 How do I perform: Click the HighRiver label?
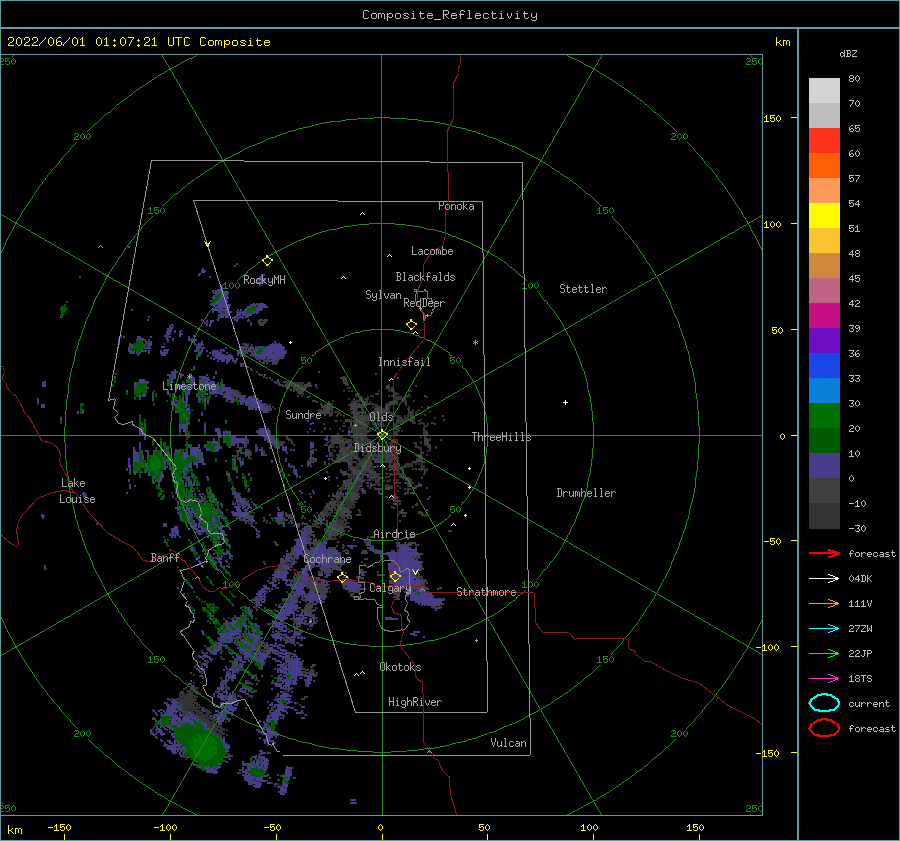coord(415,702)
